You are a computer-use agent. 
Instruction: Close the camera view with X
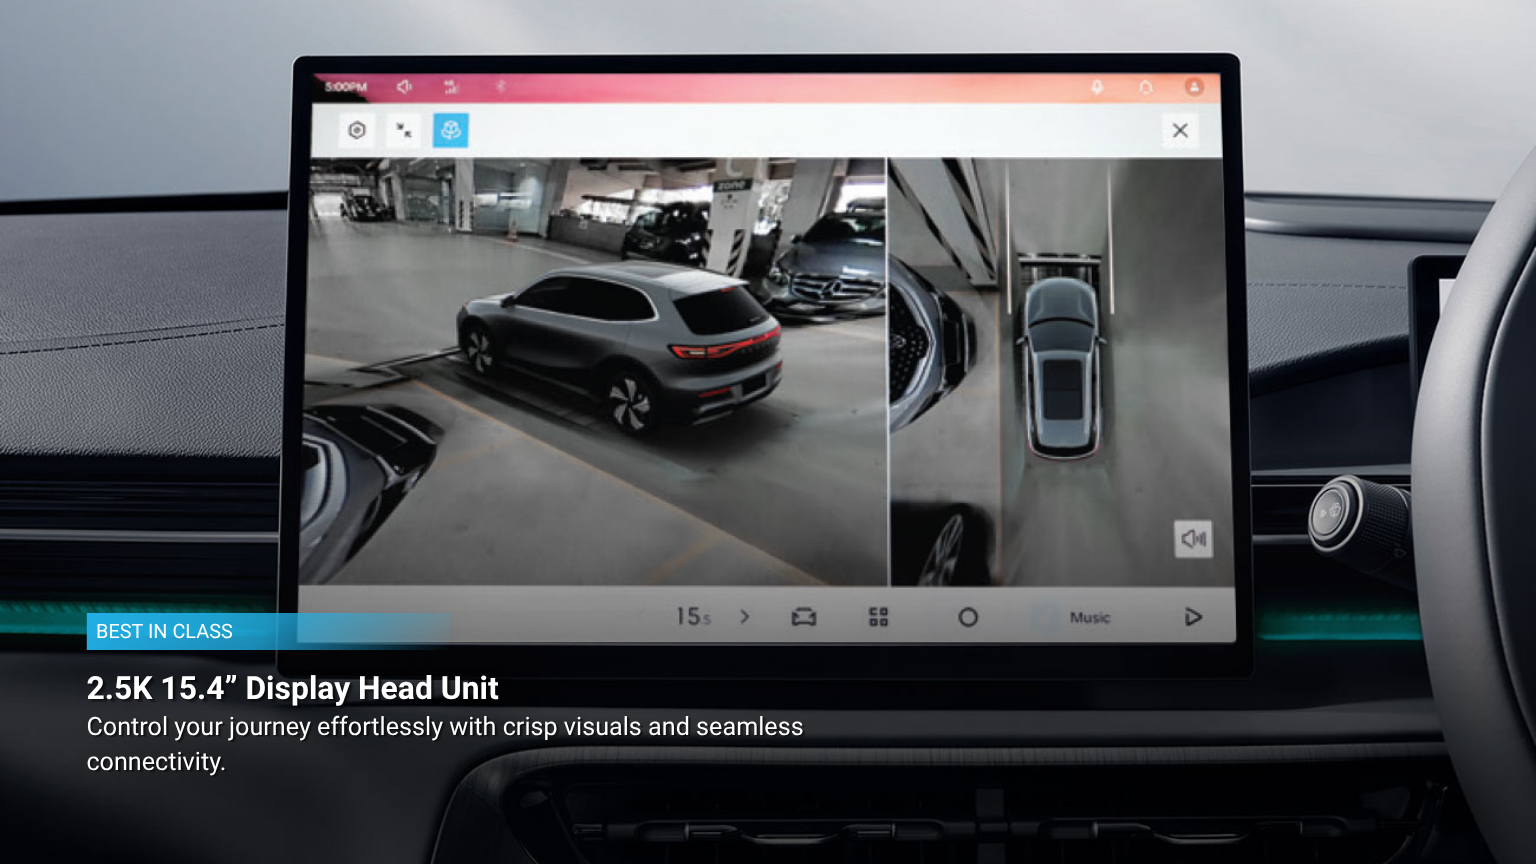point(1180,130)
